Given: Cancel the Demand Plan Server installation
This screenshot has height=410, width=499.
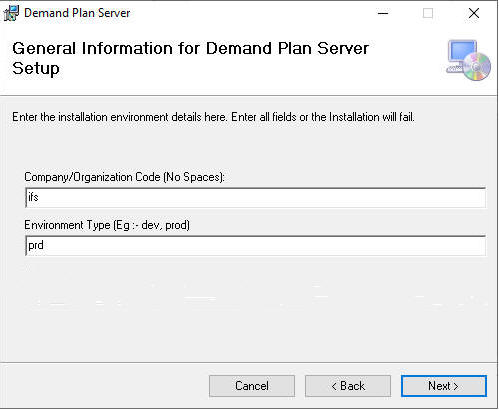Looking at the screenshot, I should (252, 386).
